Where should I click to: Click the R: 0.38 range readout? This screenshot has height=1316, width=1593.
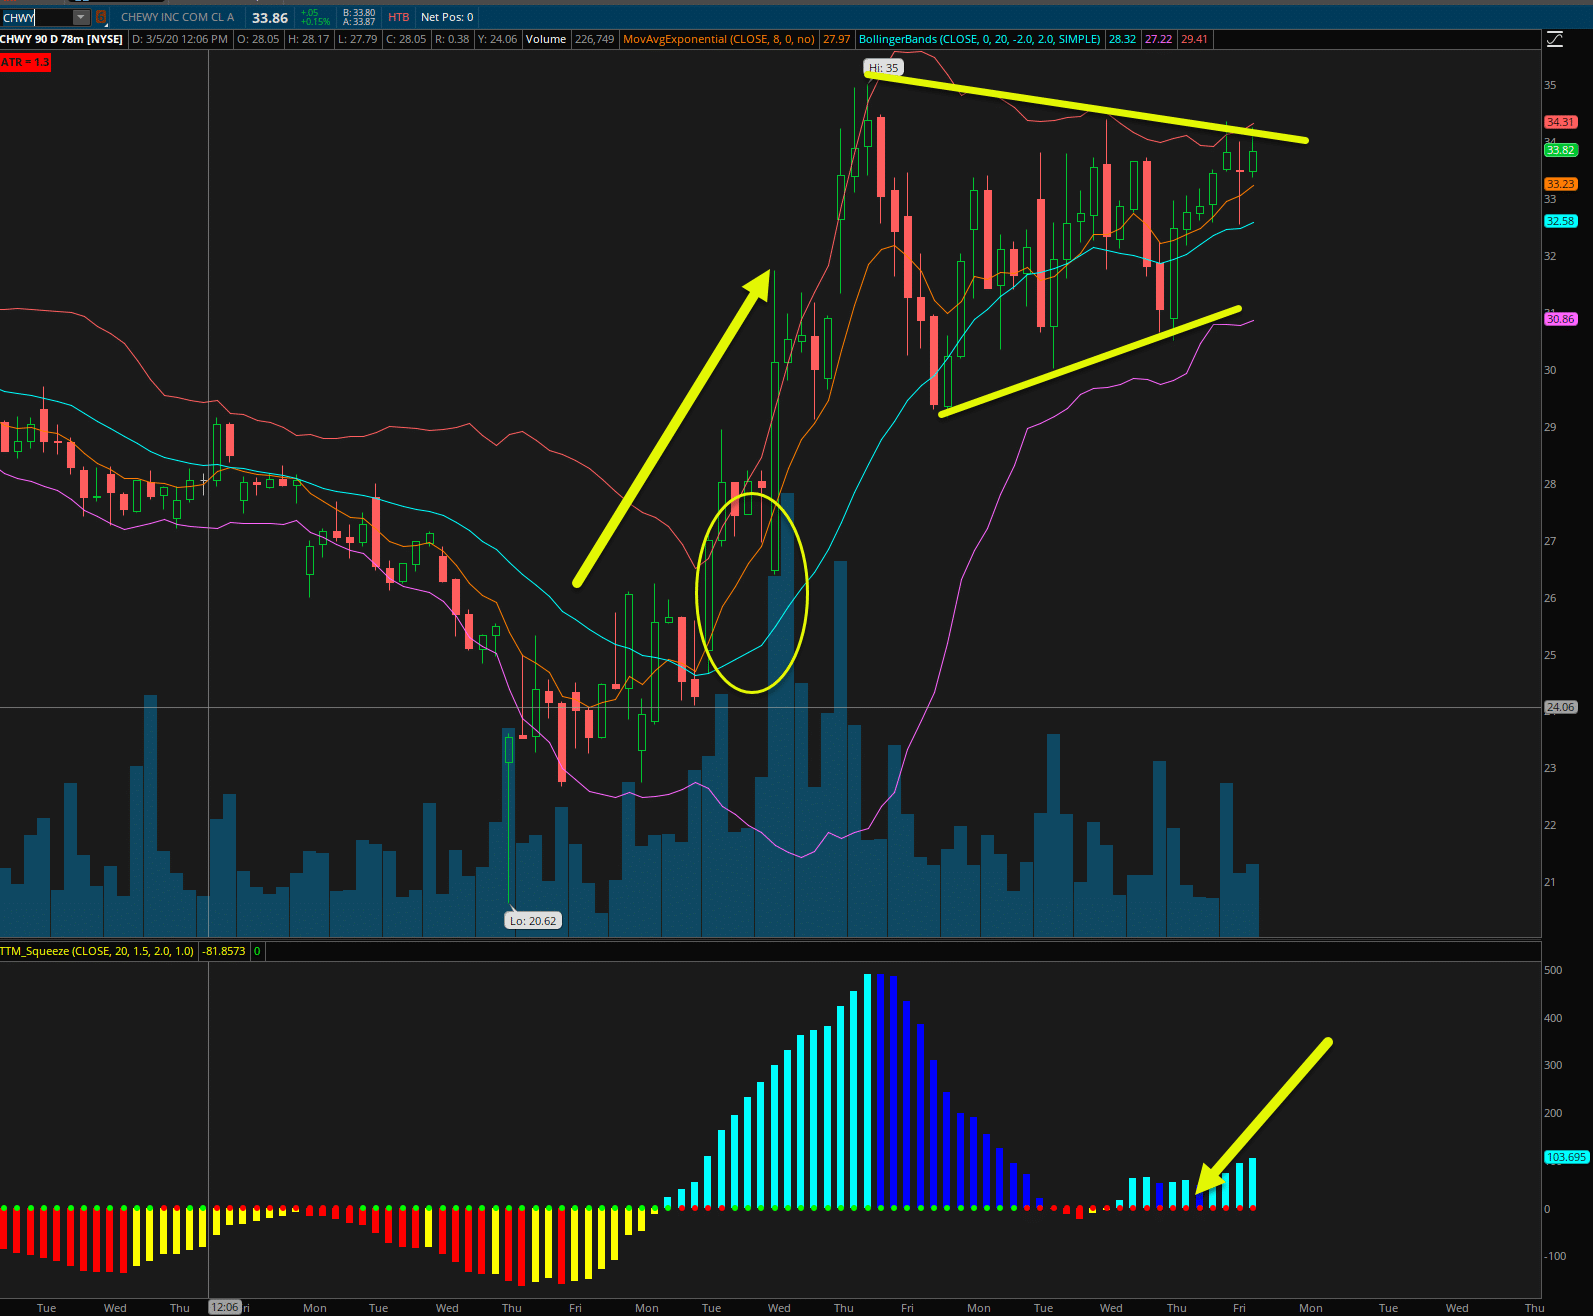tap(452, 39)
